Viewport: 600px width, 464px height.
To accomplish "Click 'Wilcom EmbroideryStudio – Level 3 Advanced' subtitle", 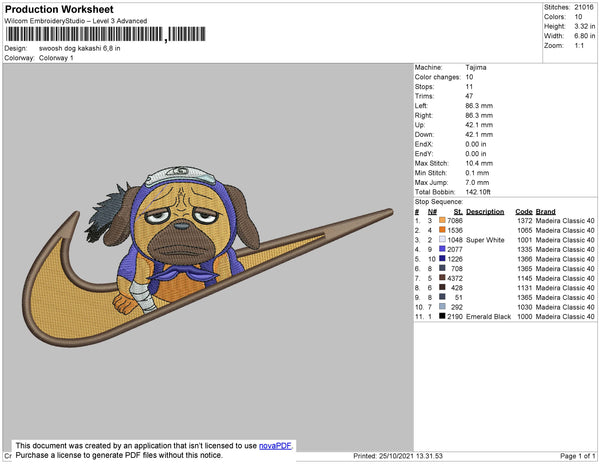I will [76, 21].
